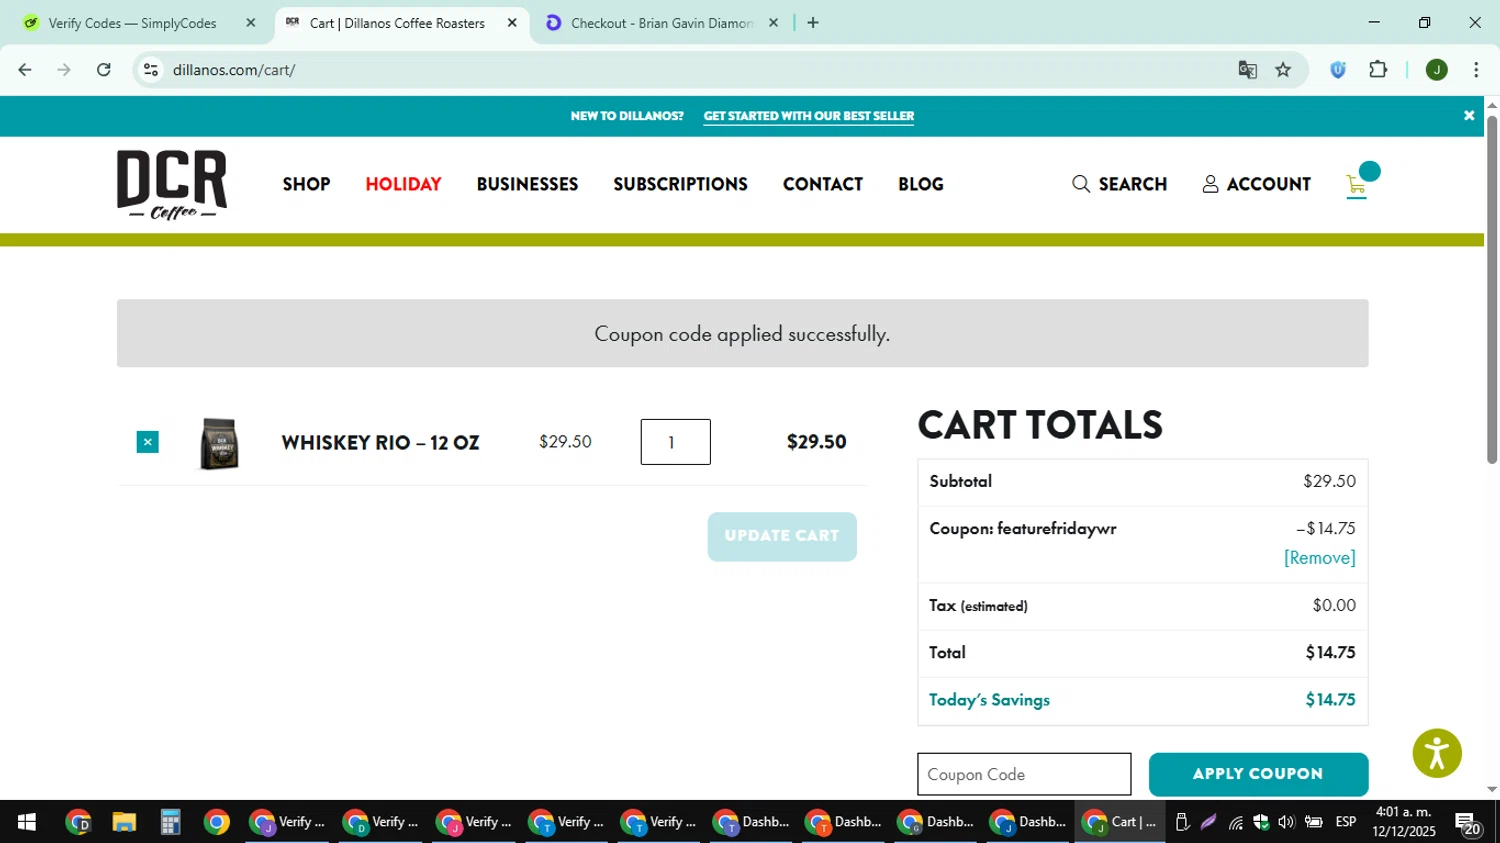
Task: Open the Windows notification center
Action: (x=1468, y=823)
